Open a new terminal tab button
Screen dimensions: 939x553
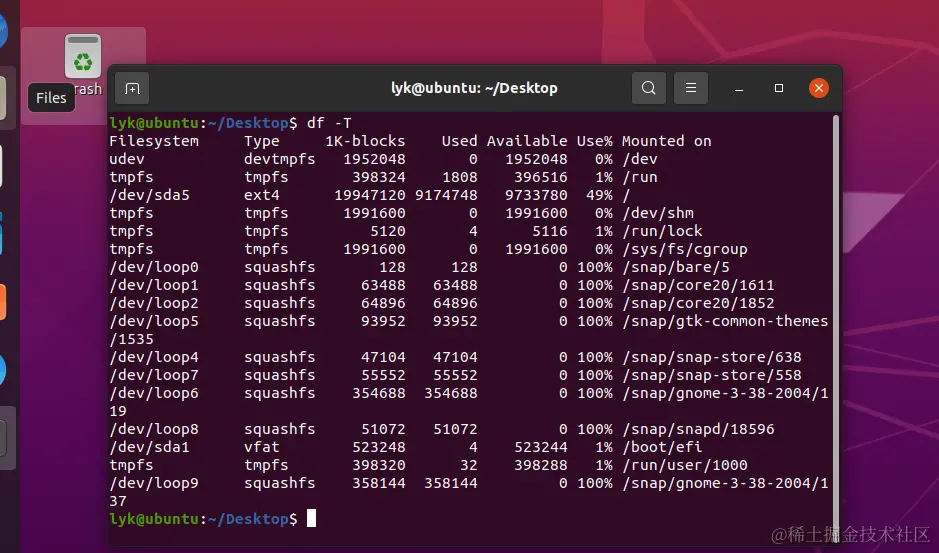132,89
